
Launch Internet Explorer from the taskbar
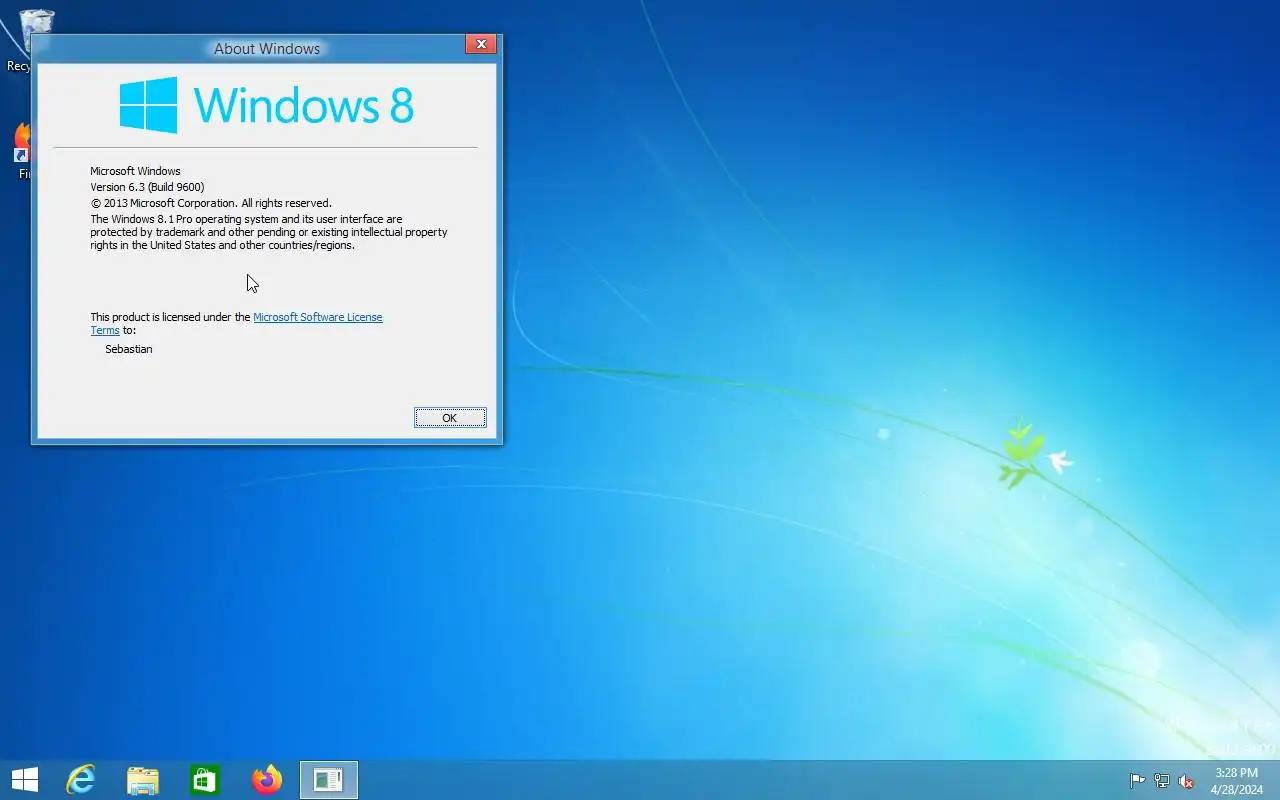coord(80,780)
